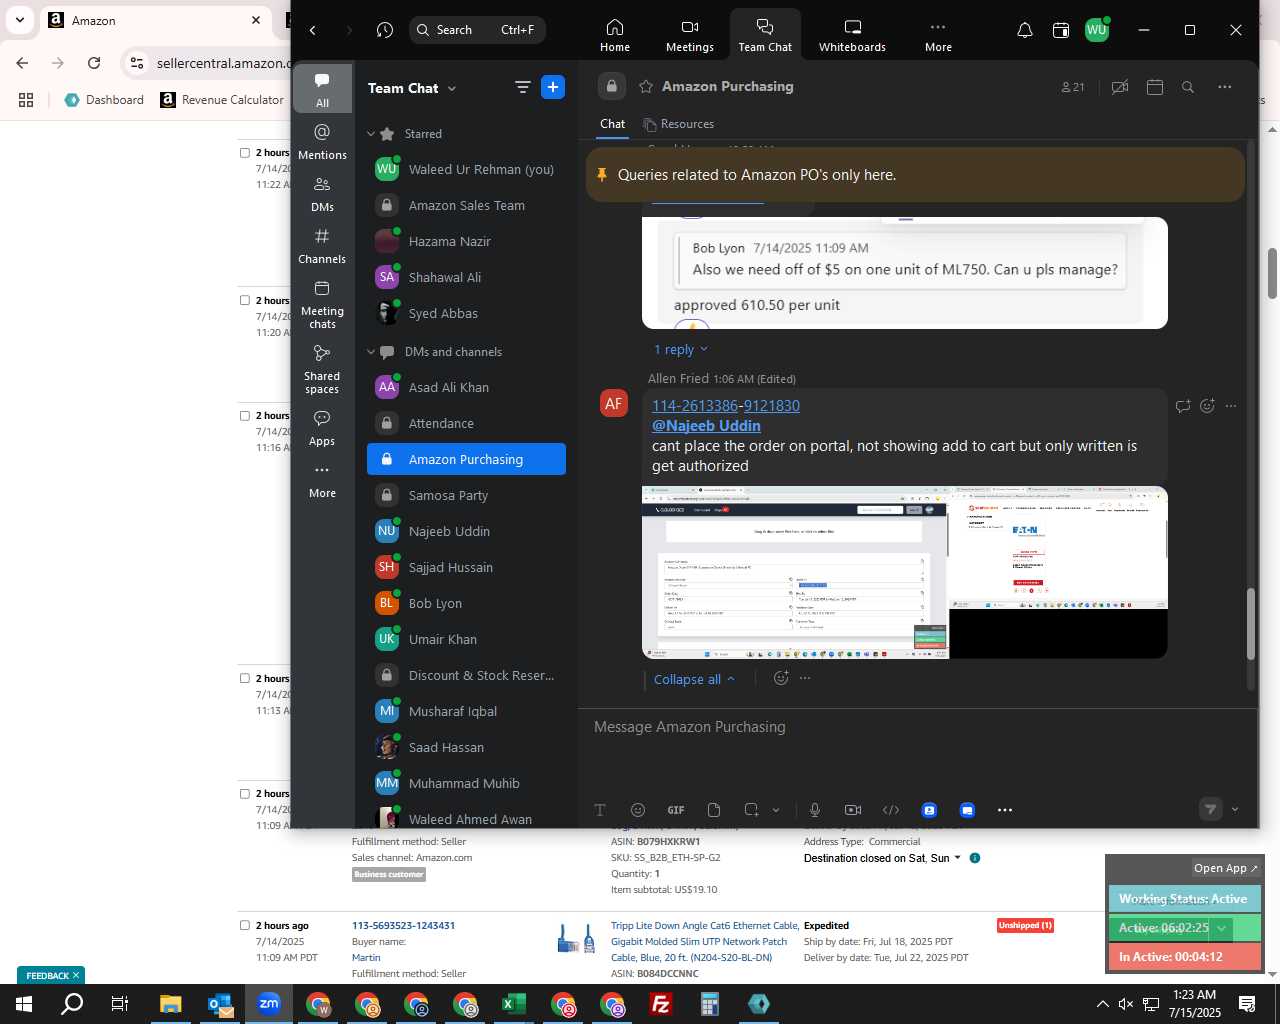Go back with the navigation arrow in Zoom
1280x1024 pixels.
tap(313, 30)
